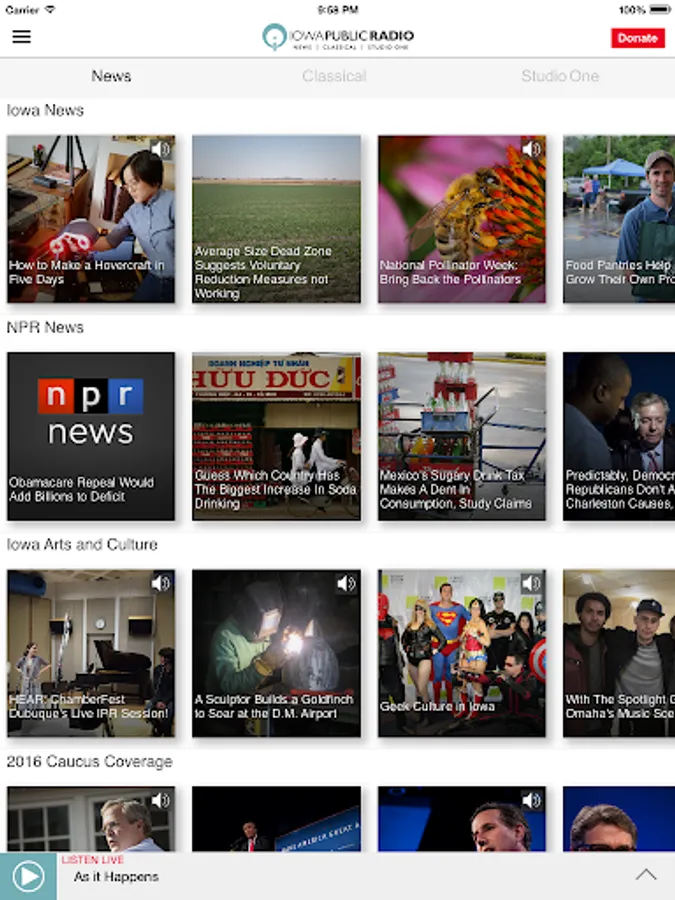
Task: Play audio icon on ChamberFest Dubuque story
Action: coord(161,584)
